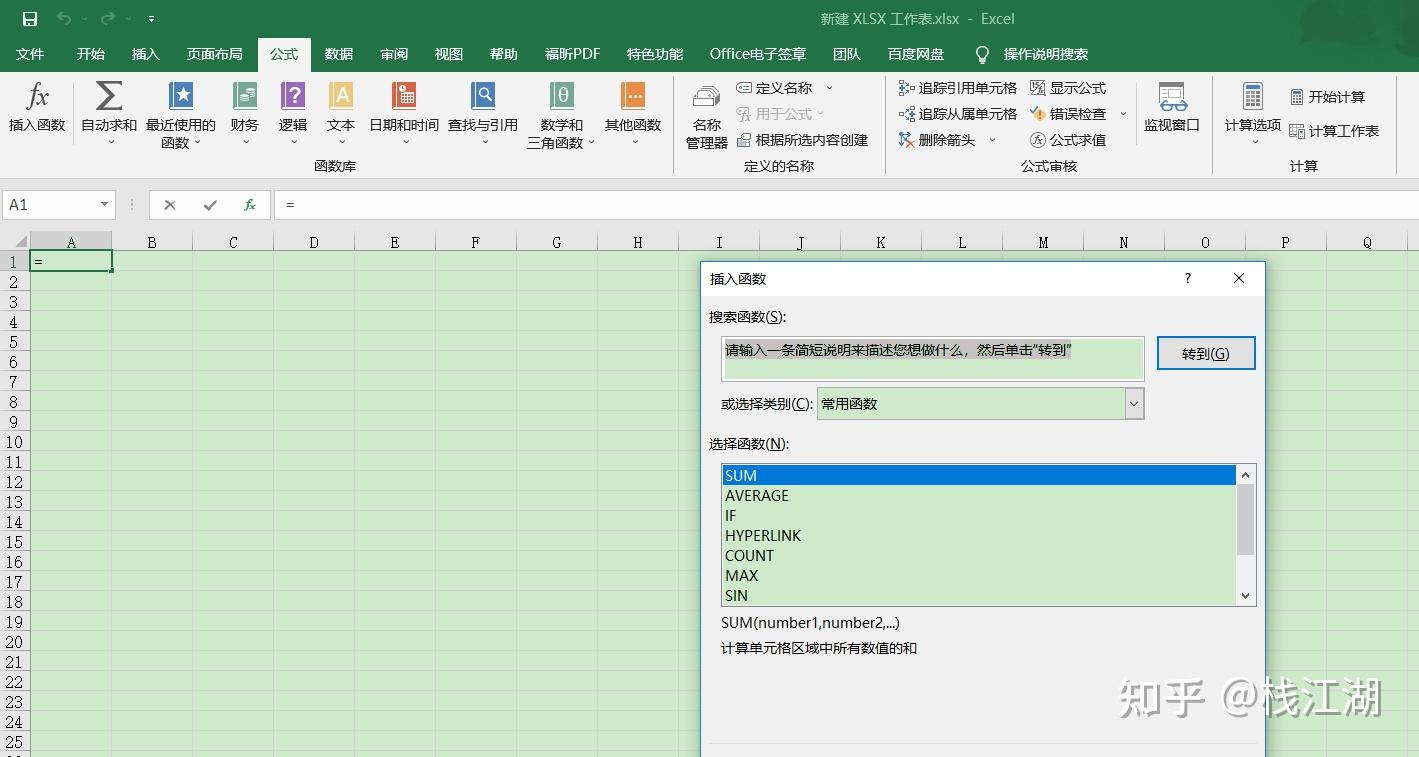Confirm formula entry with checkmark icon

pos(210,205)
